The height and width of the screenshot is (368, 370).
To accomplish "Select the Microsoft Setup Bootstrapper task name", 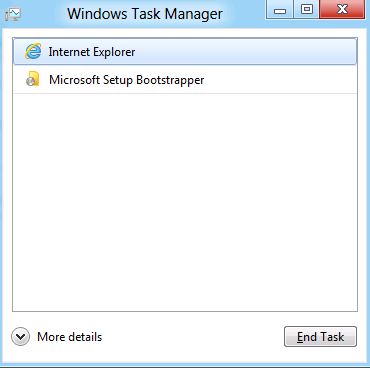I will pos(127,80).
